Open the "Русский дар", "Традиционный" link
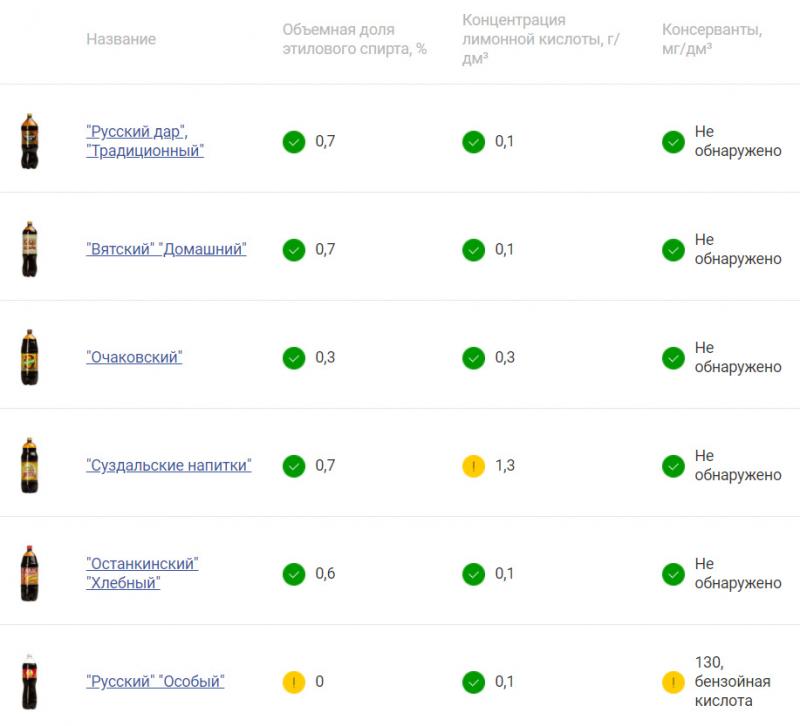 pos(145,141)
